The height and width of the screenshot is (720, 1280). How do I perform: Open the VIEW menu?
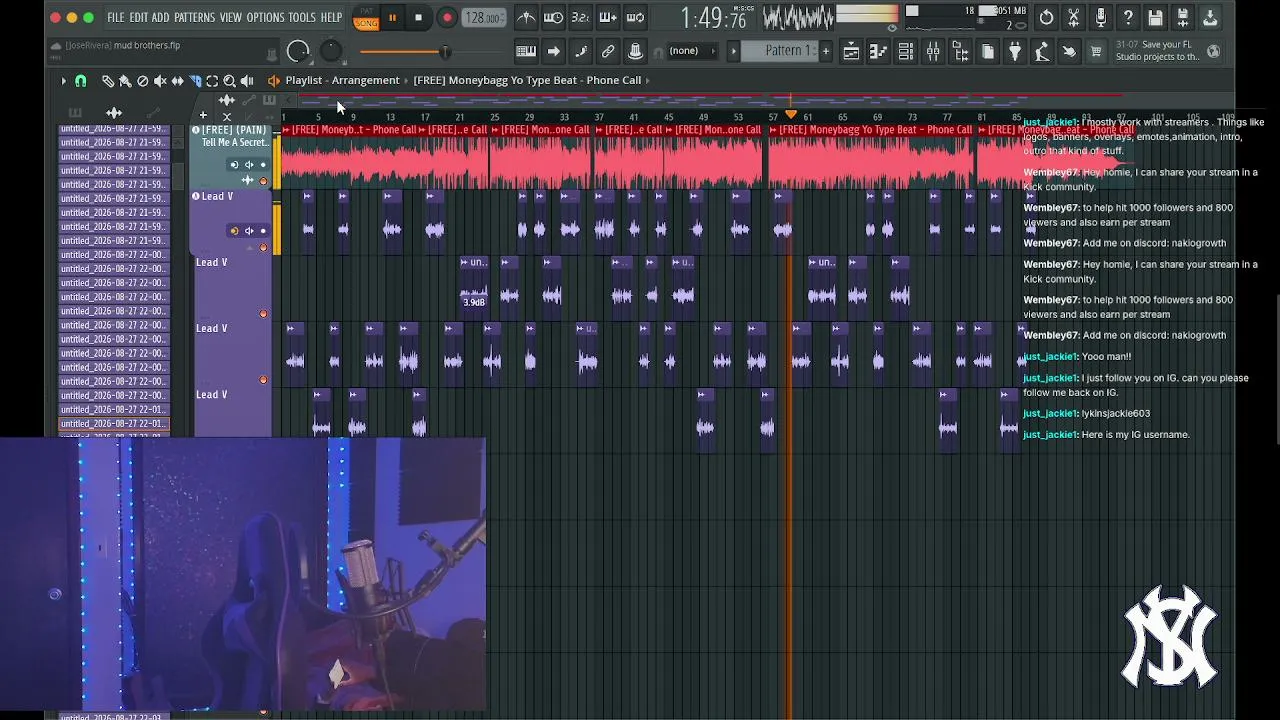[231, 18]
